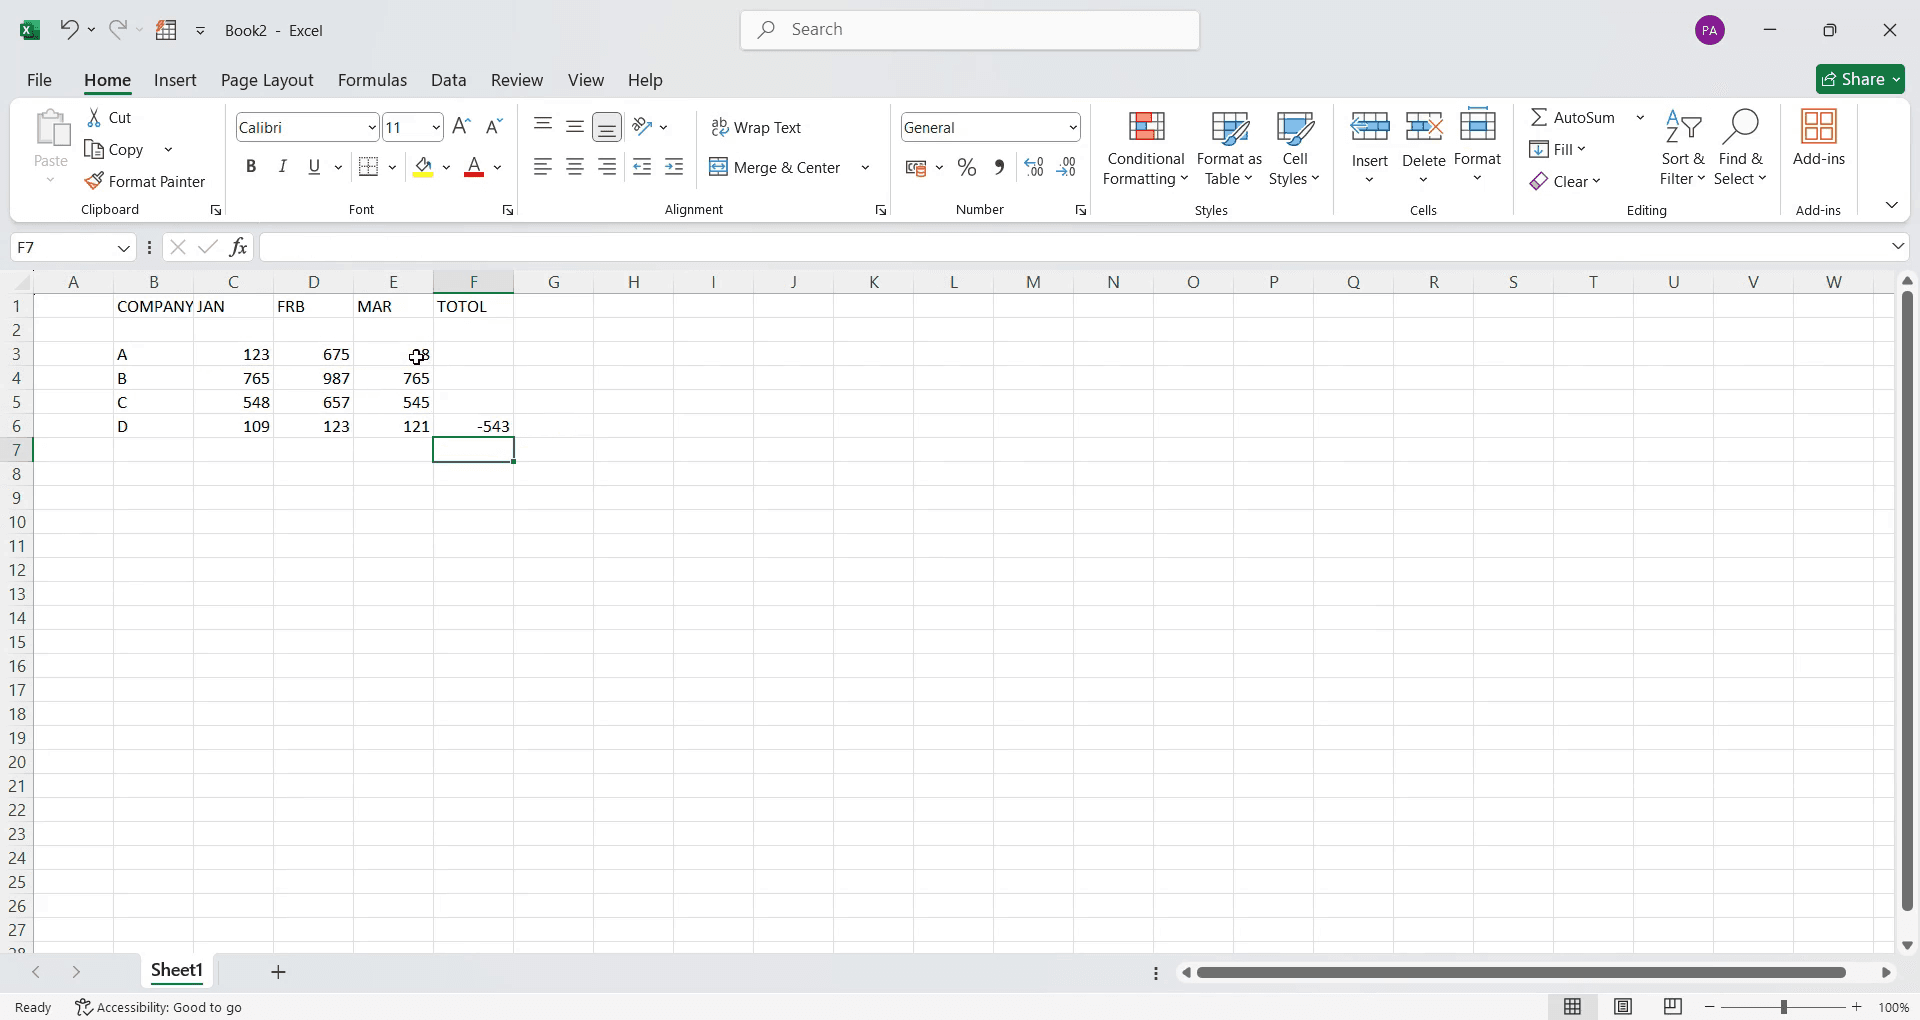The image size is (1920, 1020).
Task: Decrease font size with the smaller A icon
Action: tap(494, 127)
